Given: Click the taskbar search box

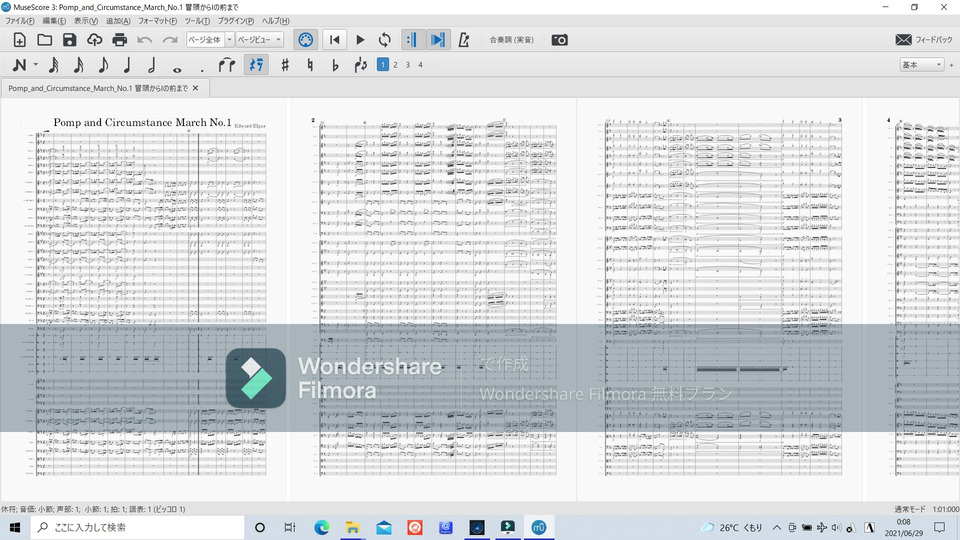Looking at the screenshot, I should pyautogui.click(x=137, y=527).
